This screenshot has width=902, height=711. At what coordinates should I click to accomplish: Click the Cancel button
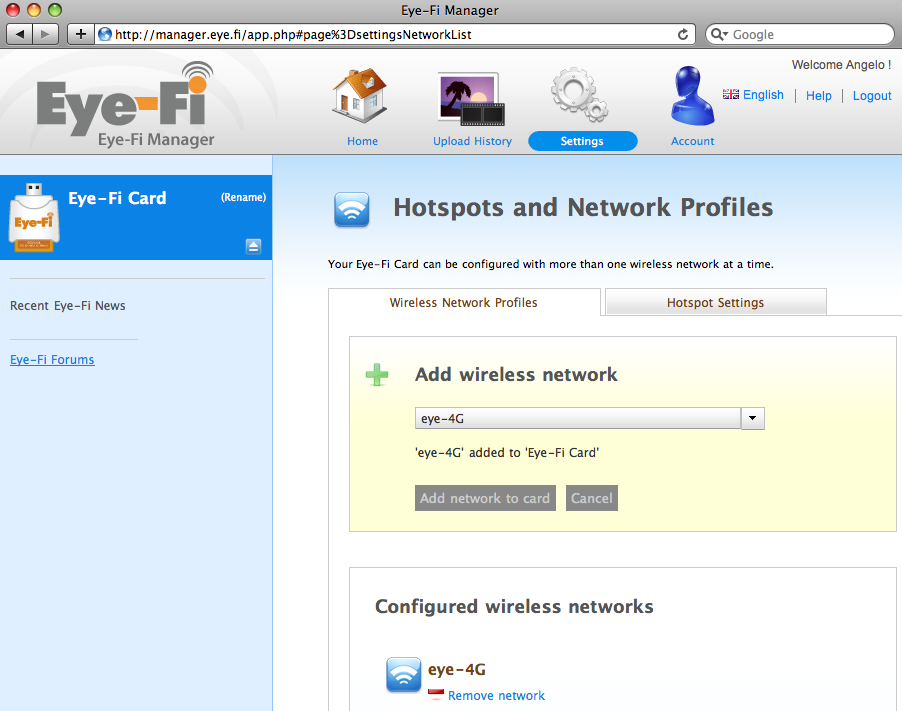coord(591,498)
